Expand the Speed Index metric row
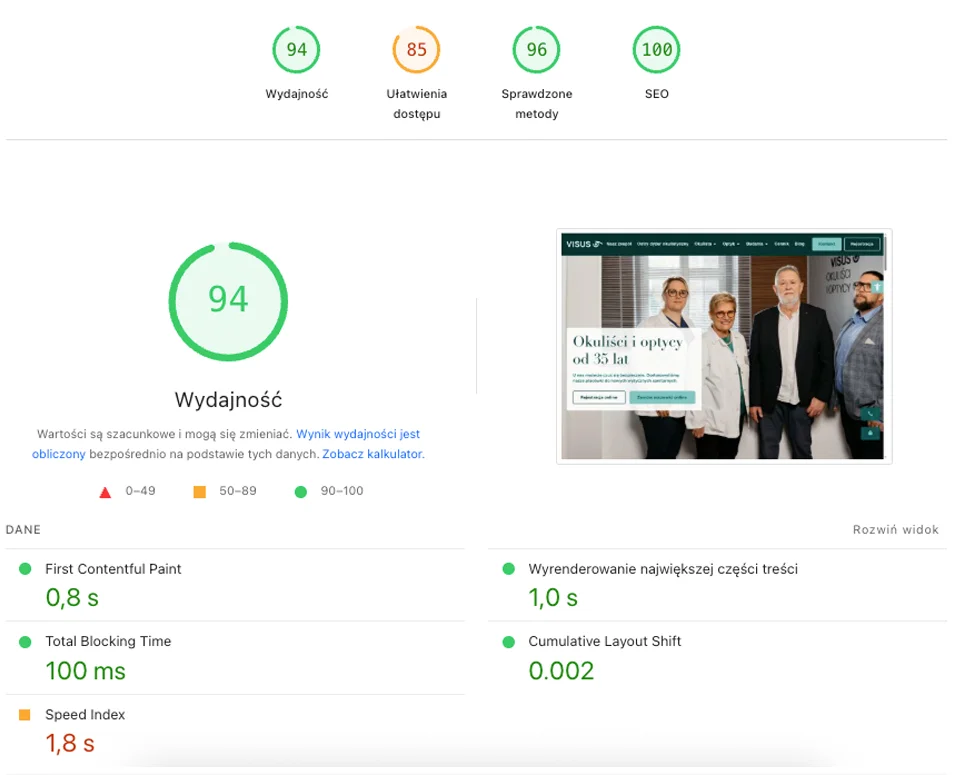This screenshot has height=775, width=955. pos(85,715)
